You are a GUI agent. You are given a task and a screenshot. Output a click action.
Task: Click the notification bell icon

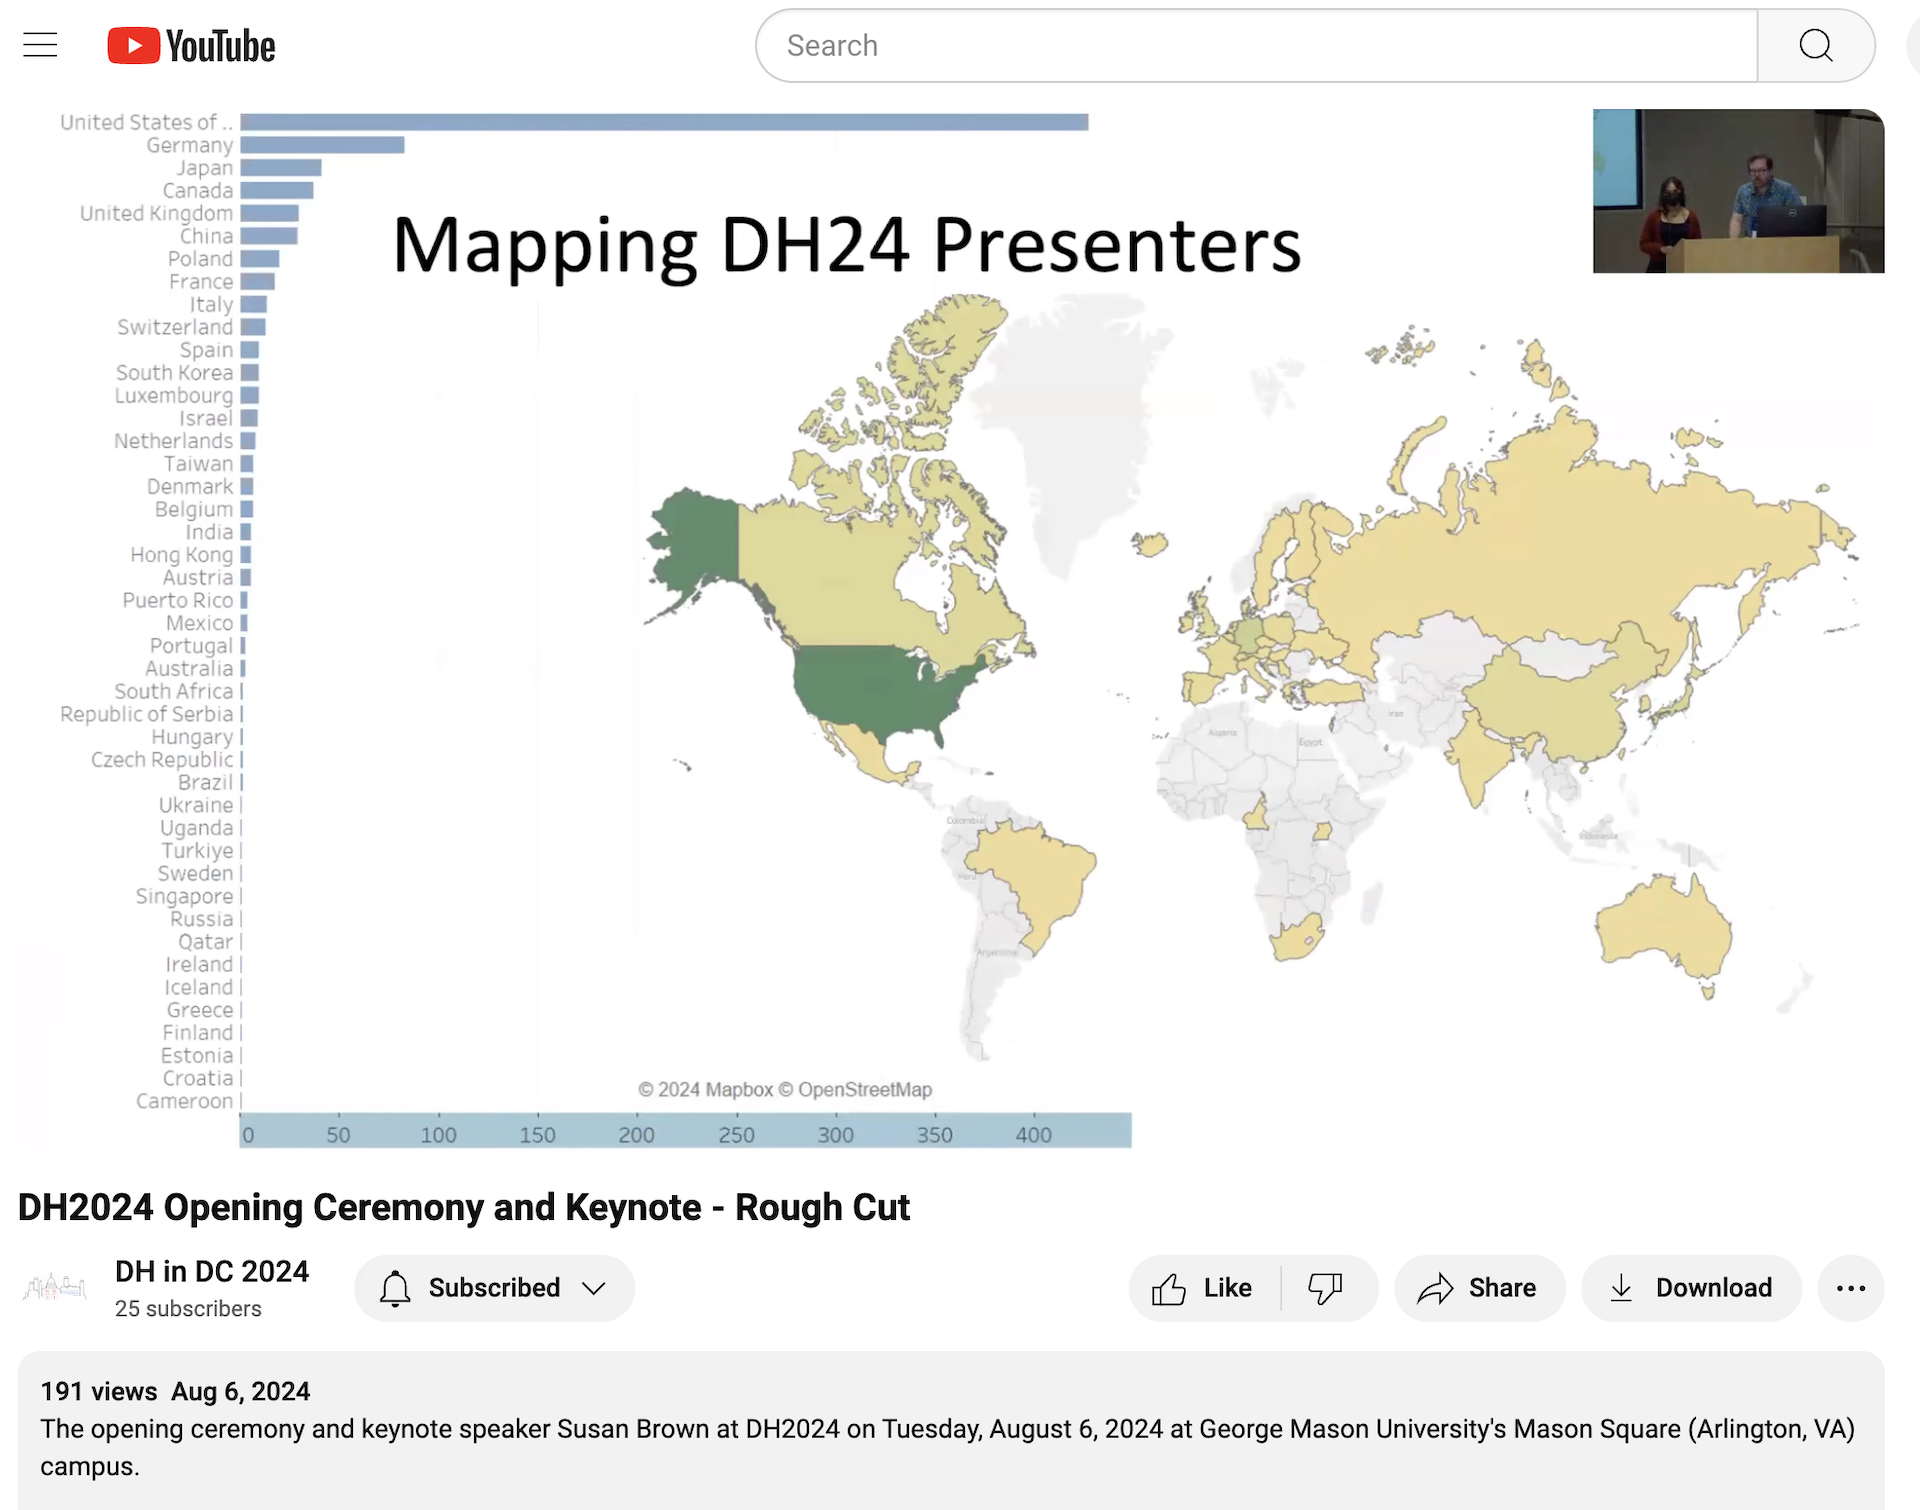point(395,1288)
